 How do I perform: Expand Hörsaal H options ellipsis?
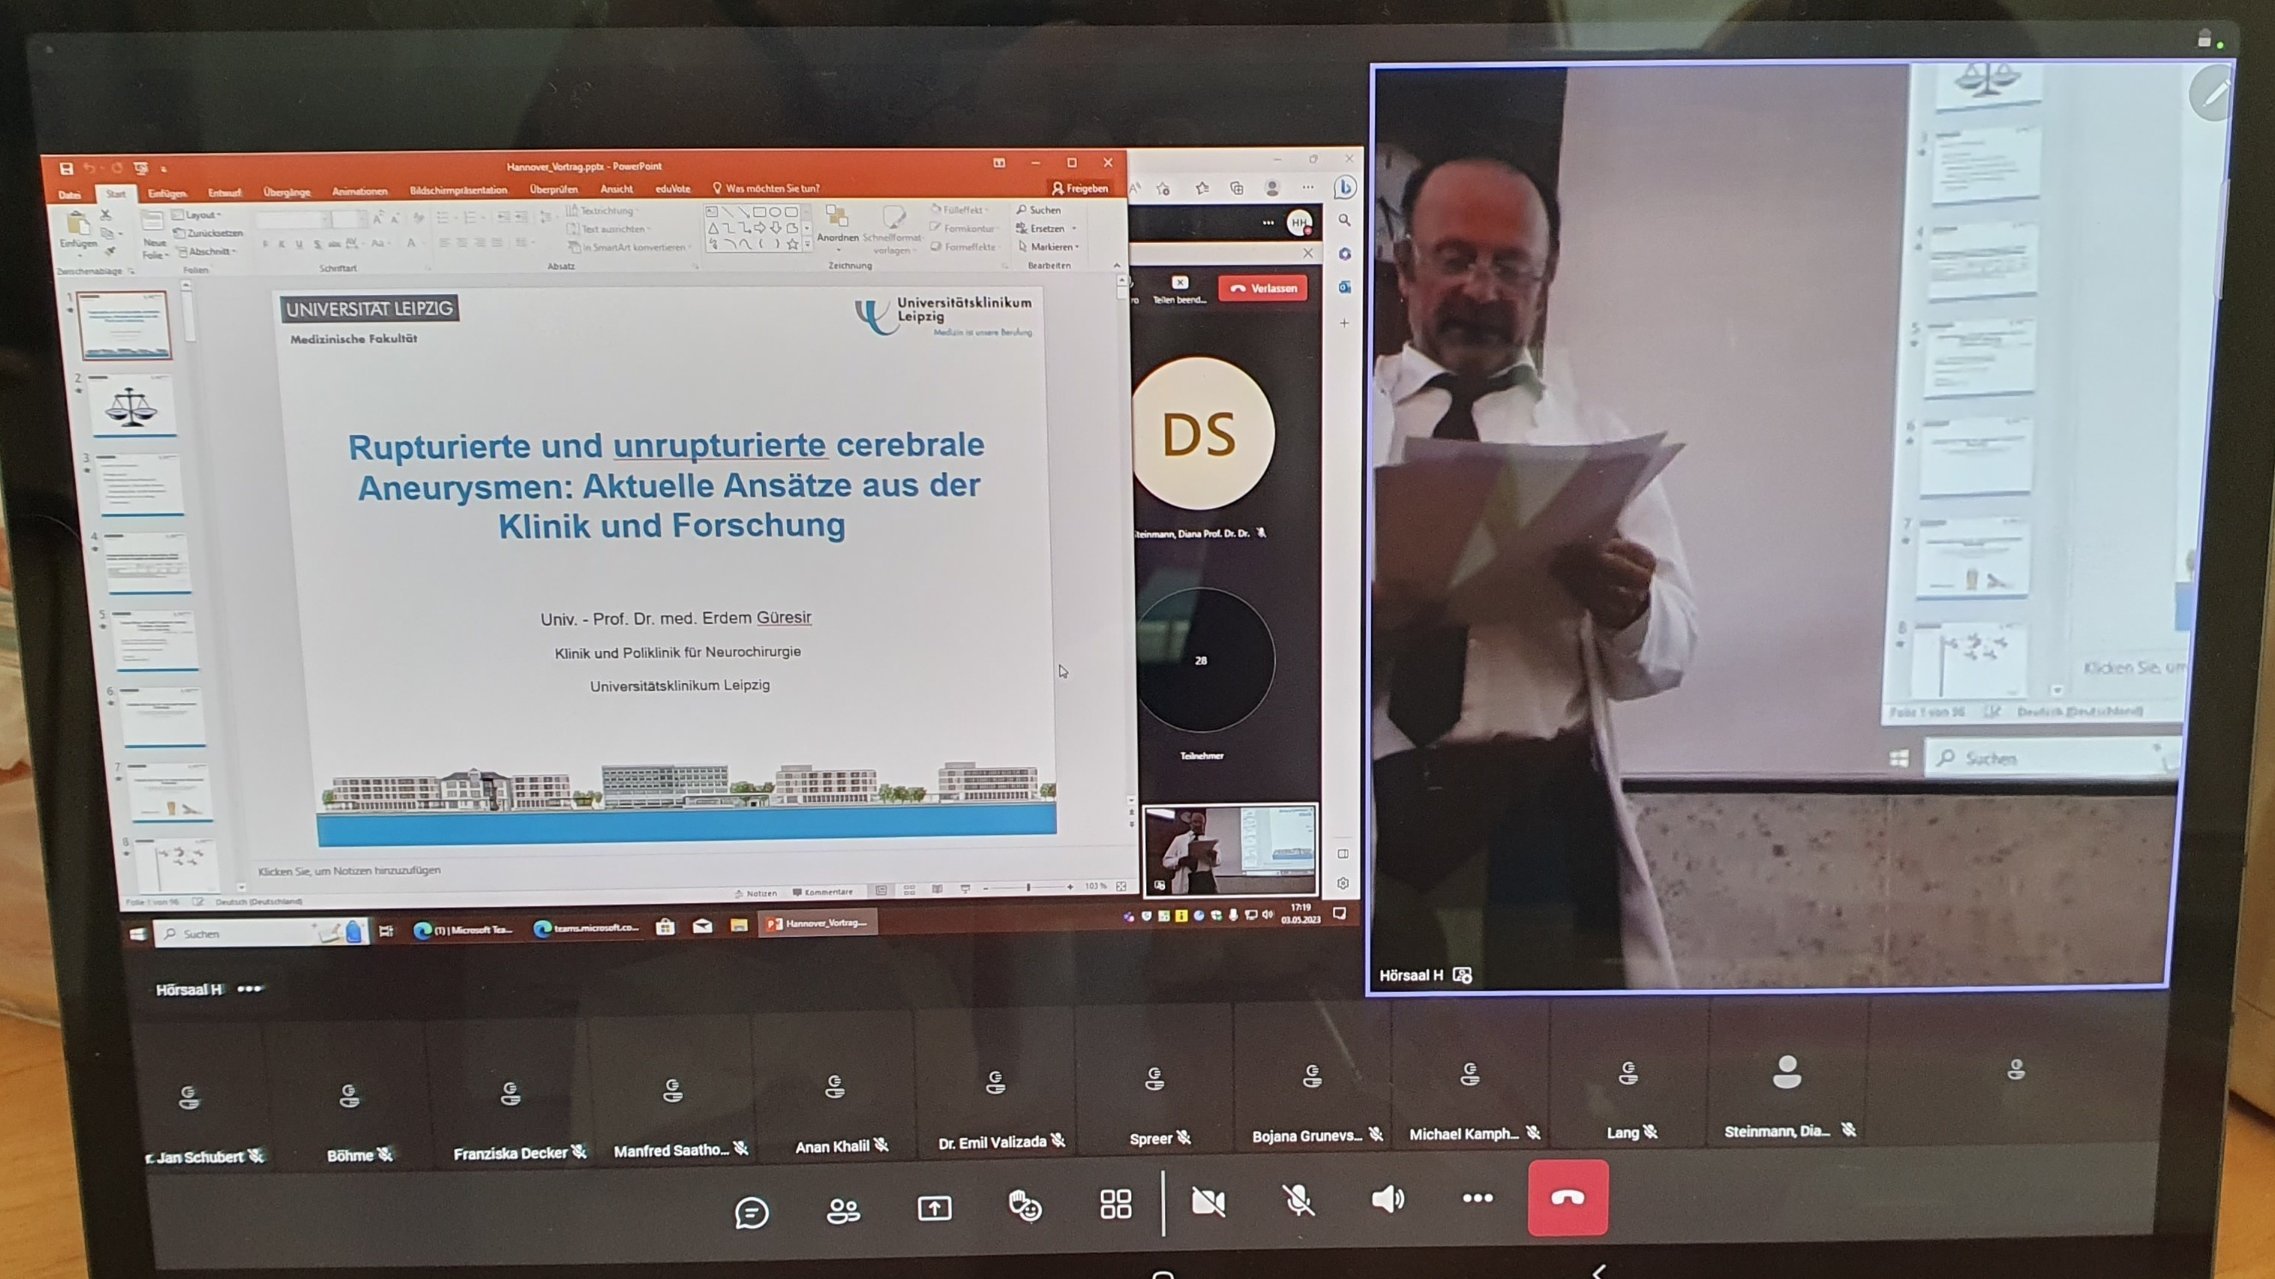250,988
